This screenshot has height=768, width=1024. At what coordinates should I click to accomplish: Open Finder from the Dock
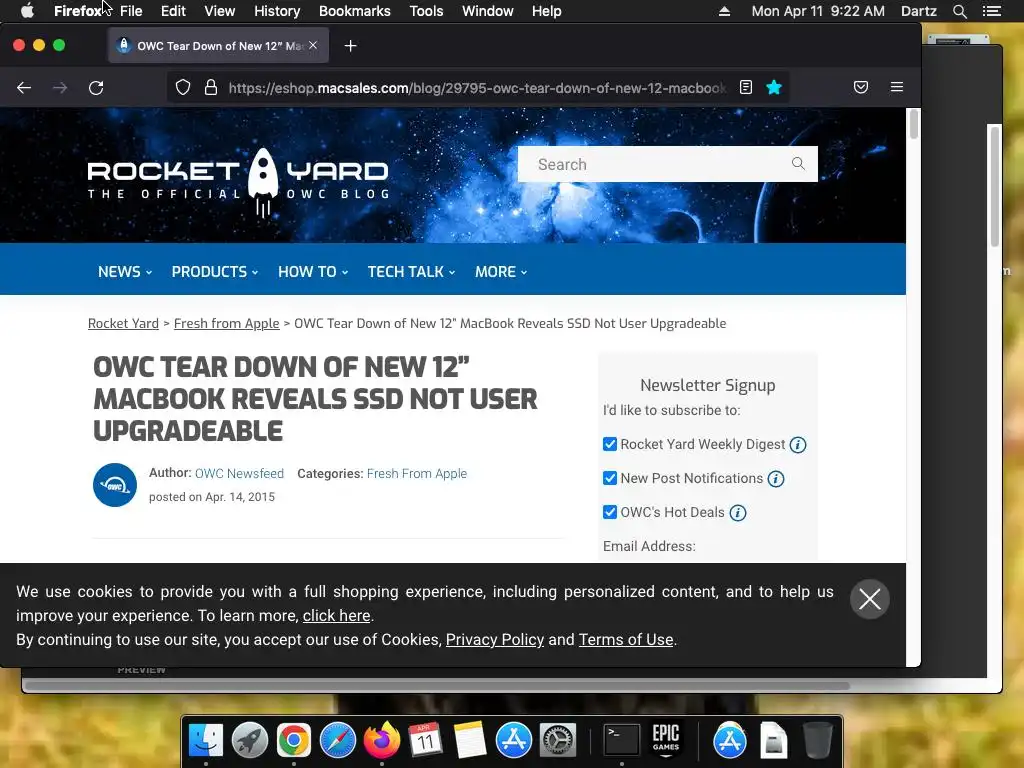click(x=206, y=740)
